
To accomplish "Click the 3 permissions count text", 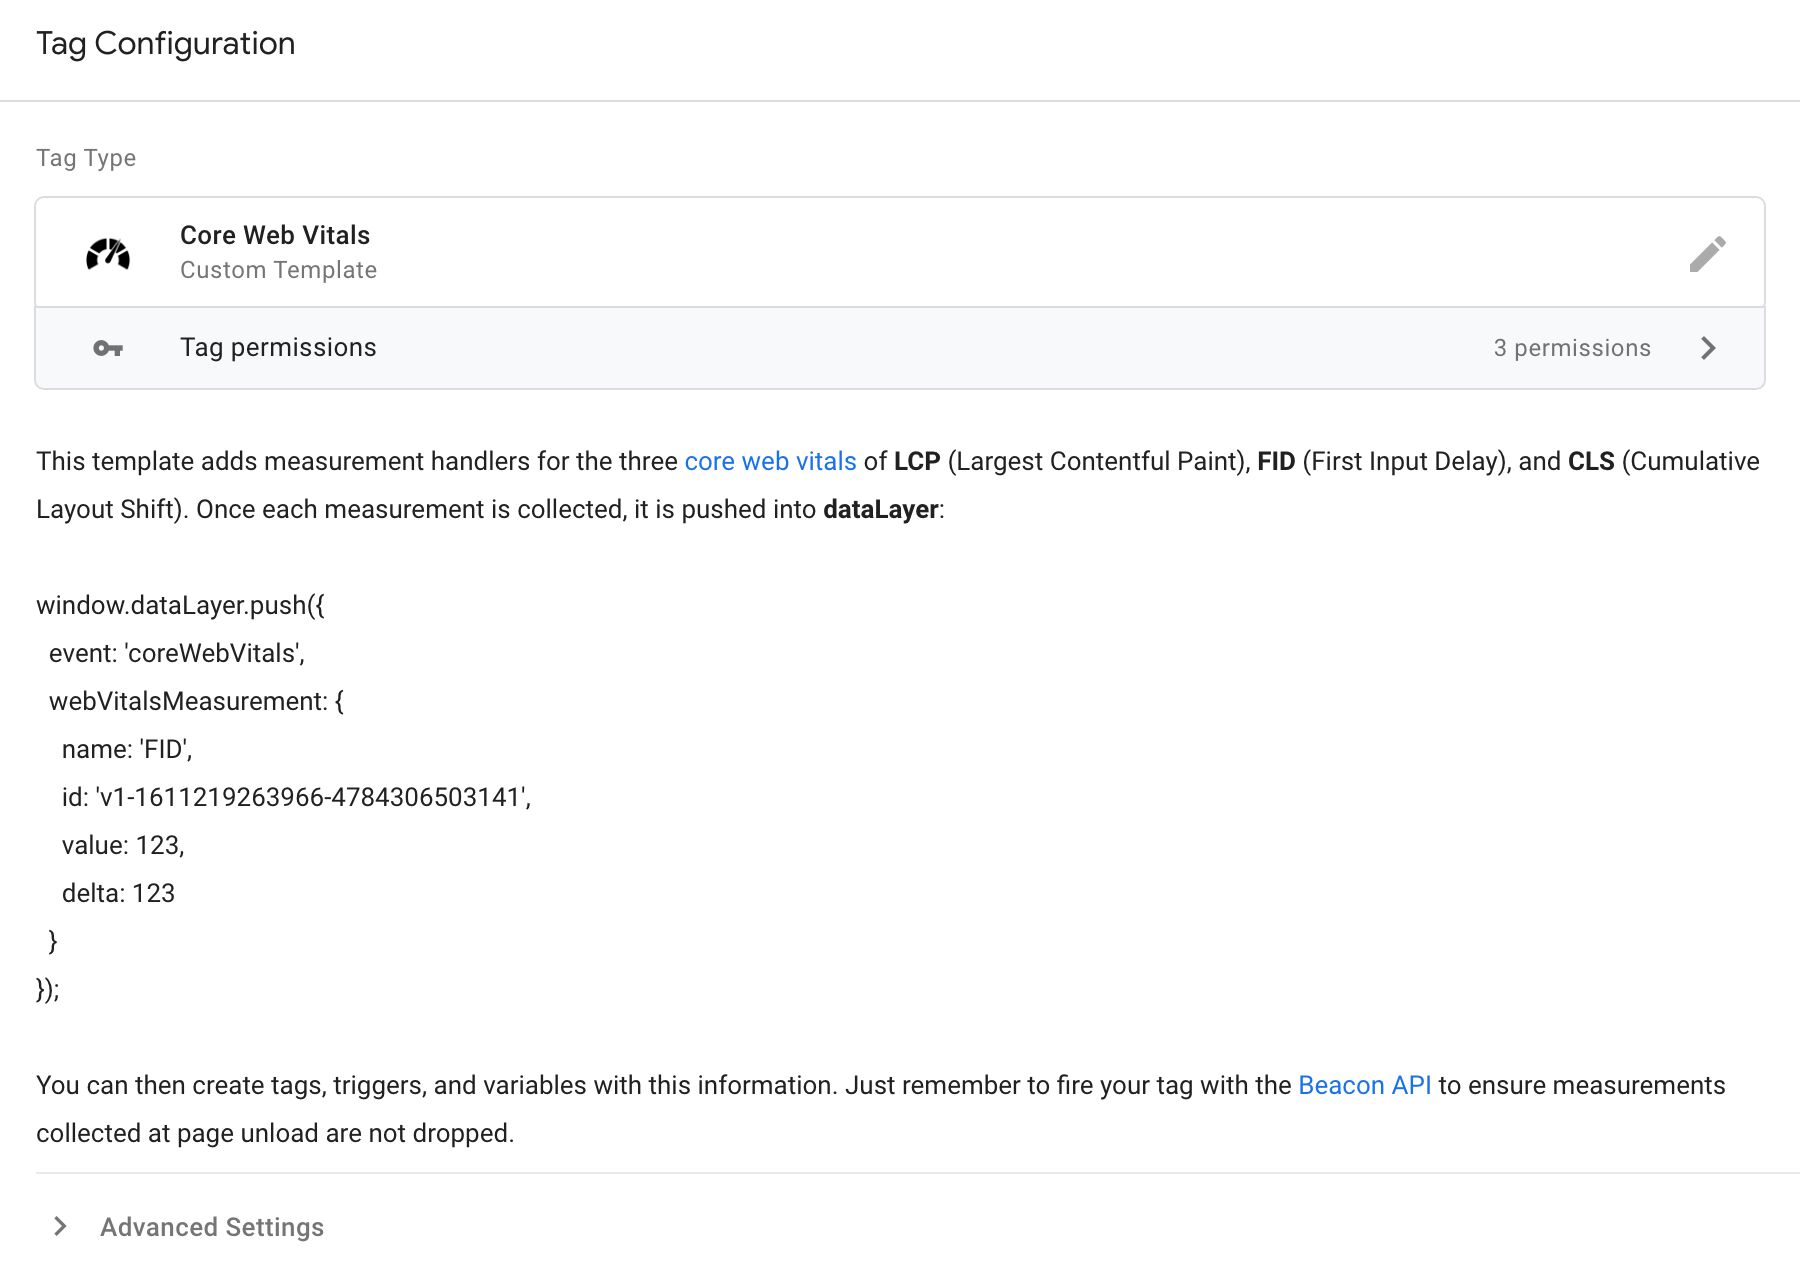I will 1572,348.
